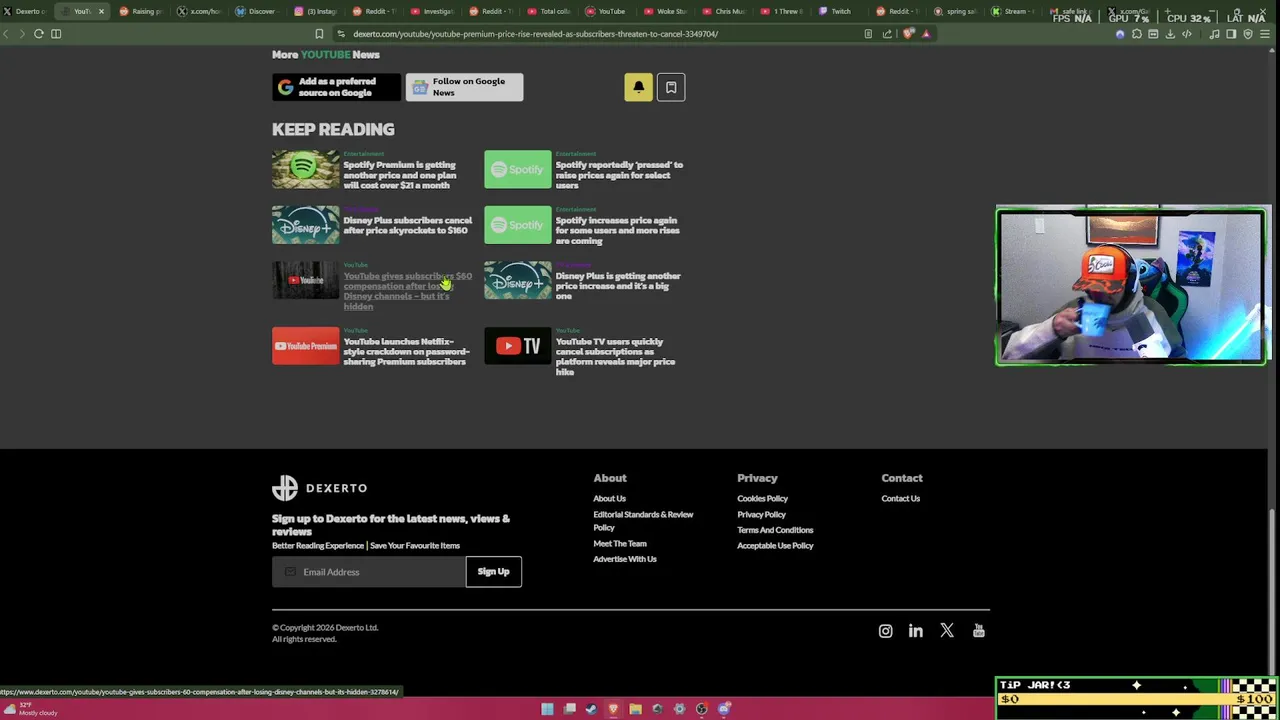Switch to the Chris Muc tab
The width and height of the screenshot is (1280, 720).
point(723,11)
